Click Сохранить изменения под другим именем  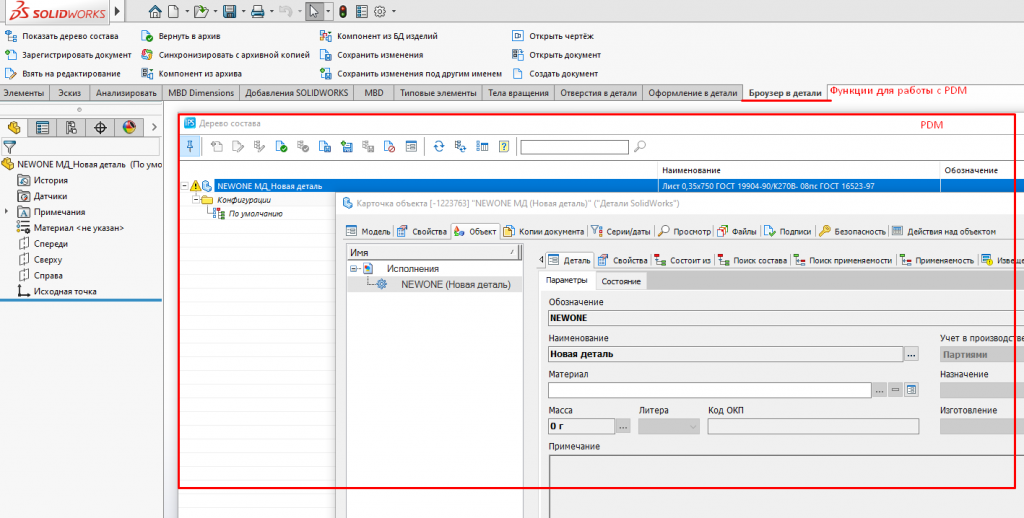point(410,74)
